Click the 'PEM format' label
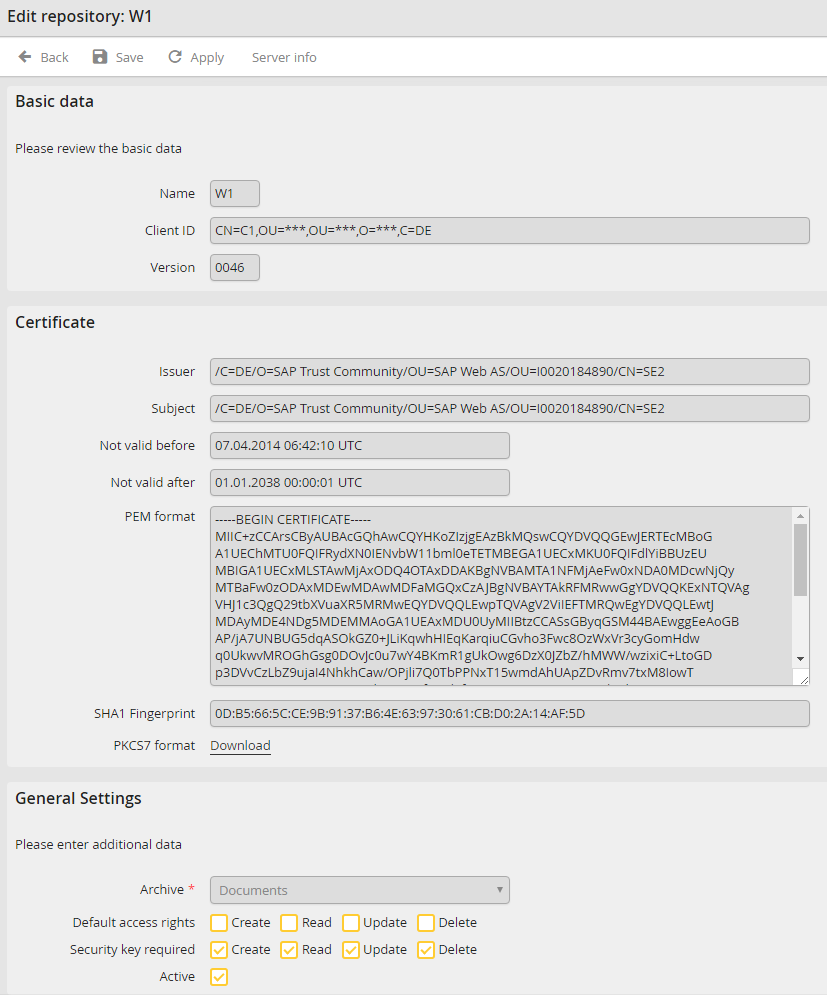The width and height of the screenshot is (827, 995). (160, 517)
